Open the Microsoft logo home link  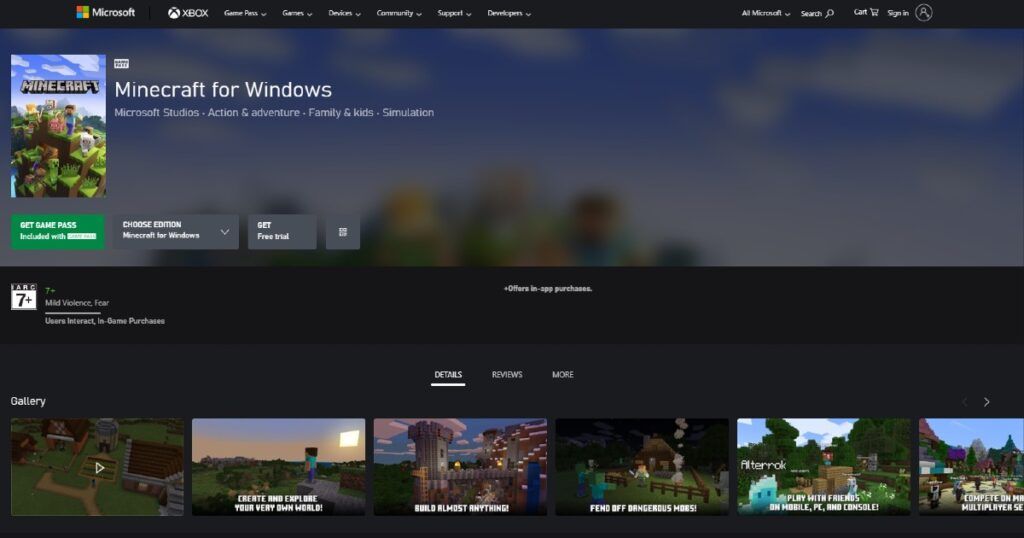click(105, 12)
